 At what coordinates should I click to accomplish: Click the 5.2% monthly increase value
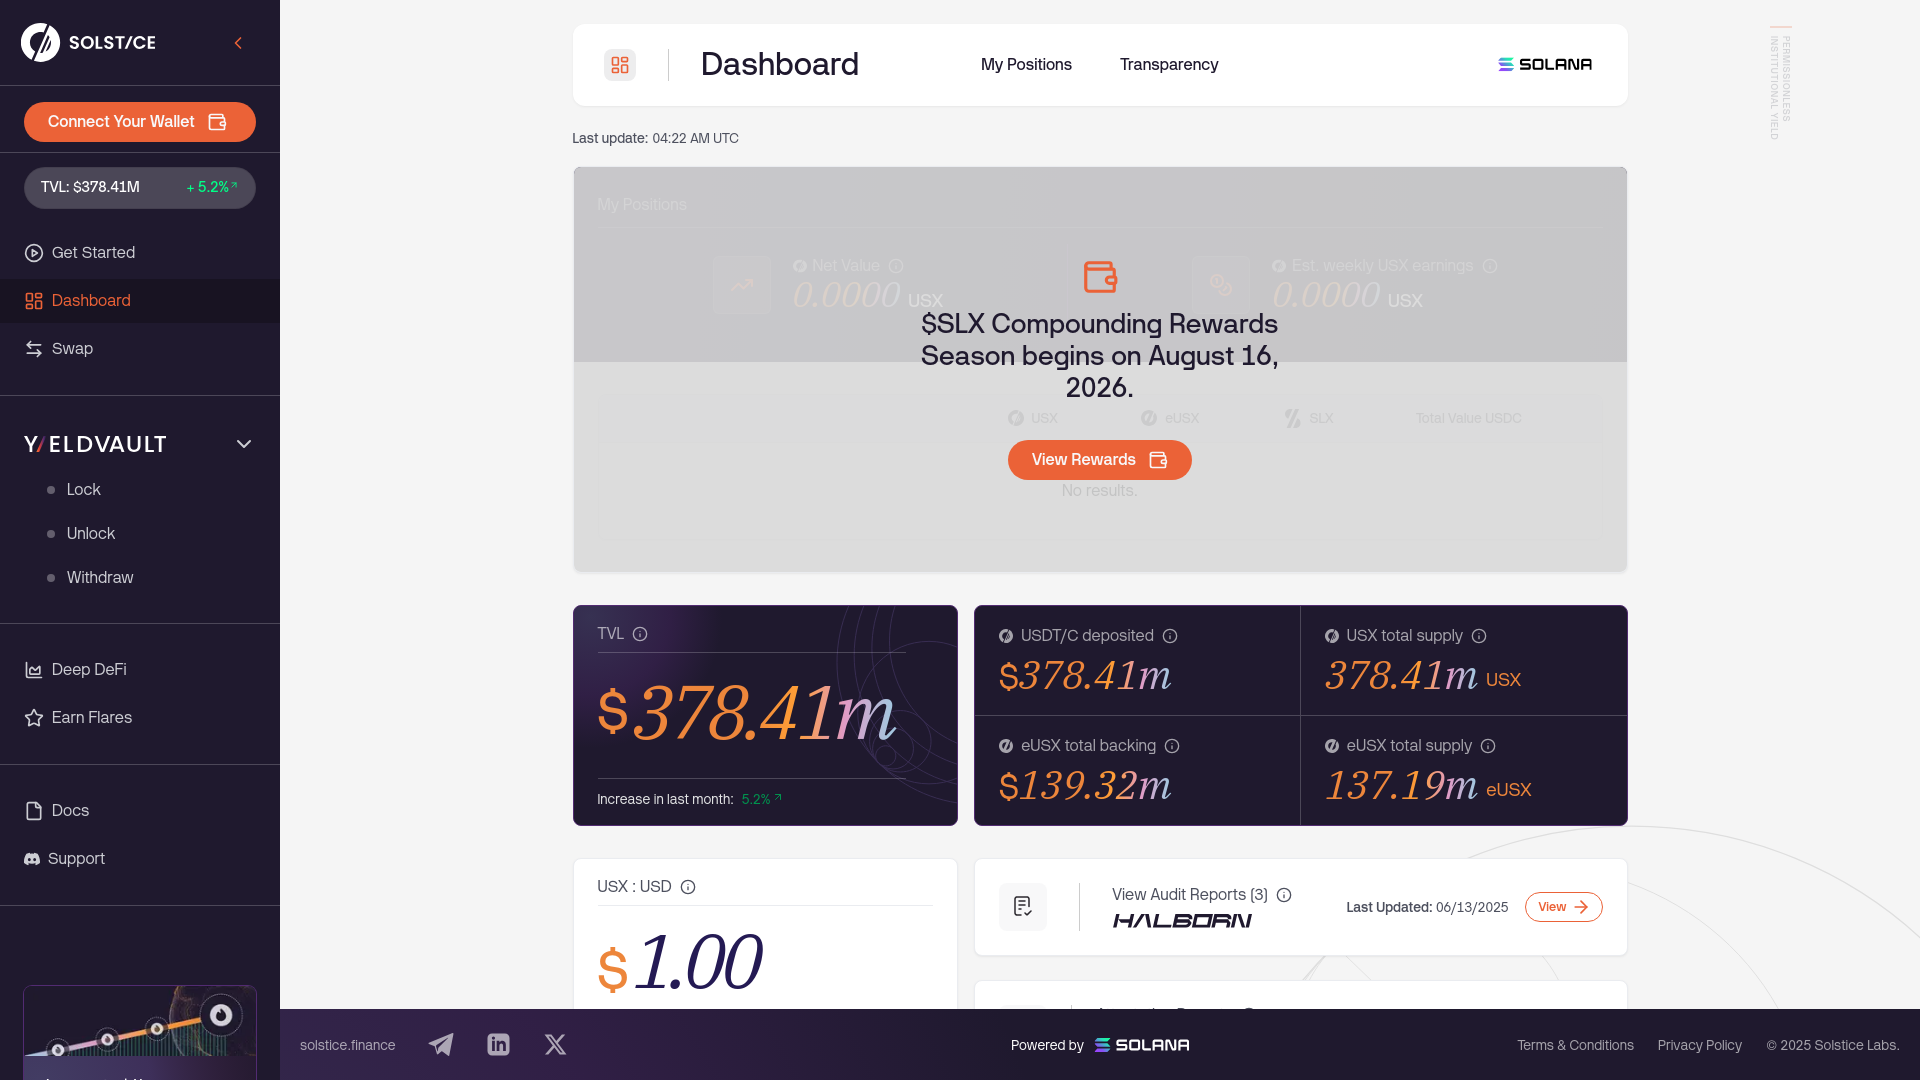(762, 799)
